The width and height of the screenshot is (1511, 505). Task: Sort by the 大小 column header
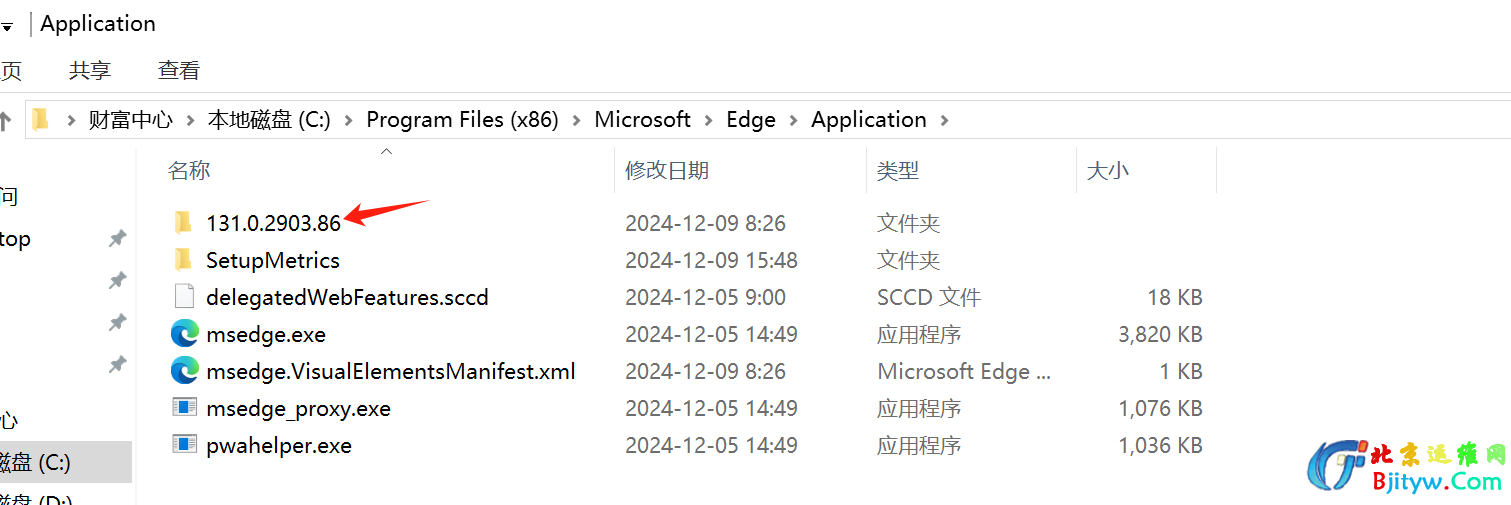(x=1108, y=171)
